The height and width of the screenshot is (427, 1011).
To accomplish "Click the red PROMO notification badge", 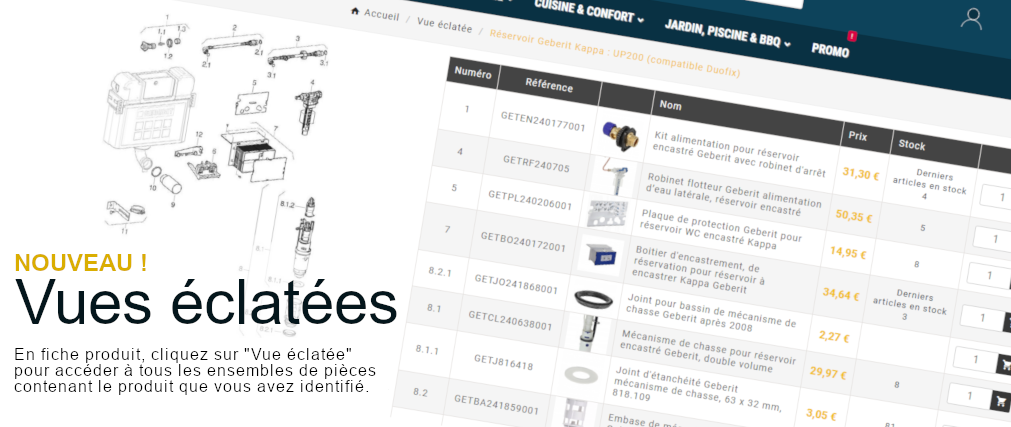I will [x=852, y=36].
